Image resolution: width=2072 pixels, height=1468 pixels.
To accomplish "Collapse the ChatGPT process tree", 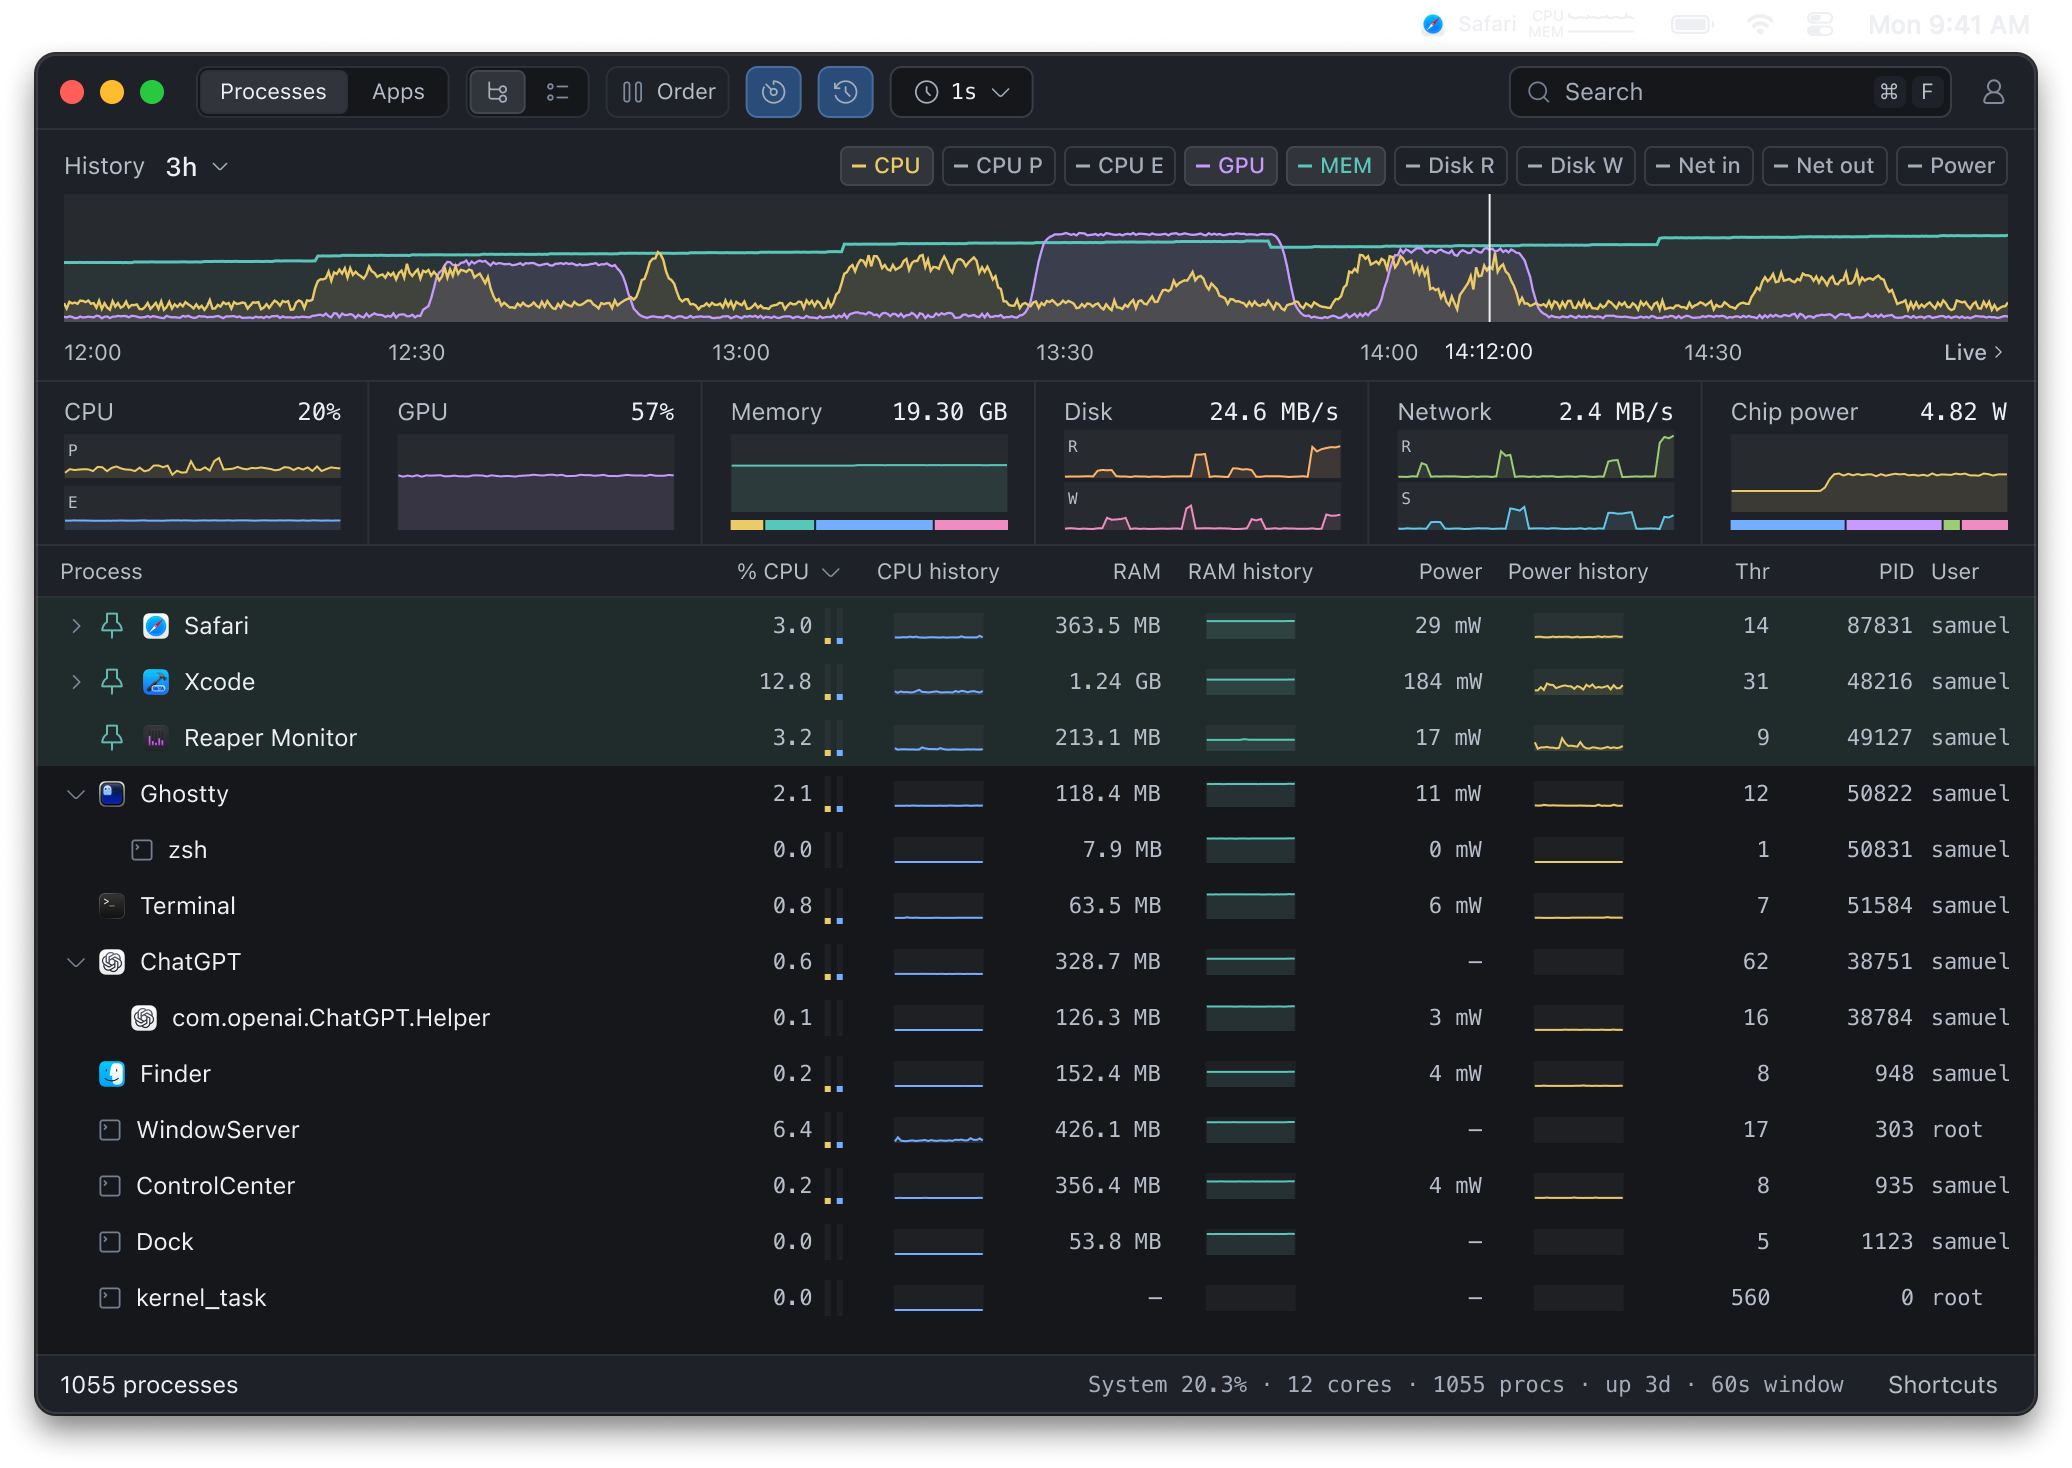I will pyautogui.click(x=76, y=962).
